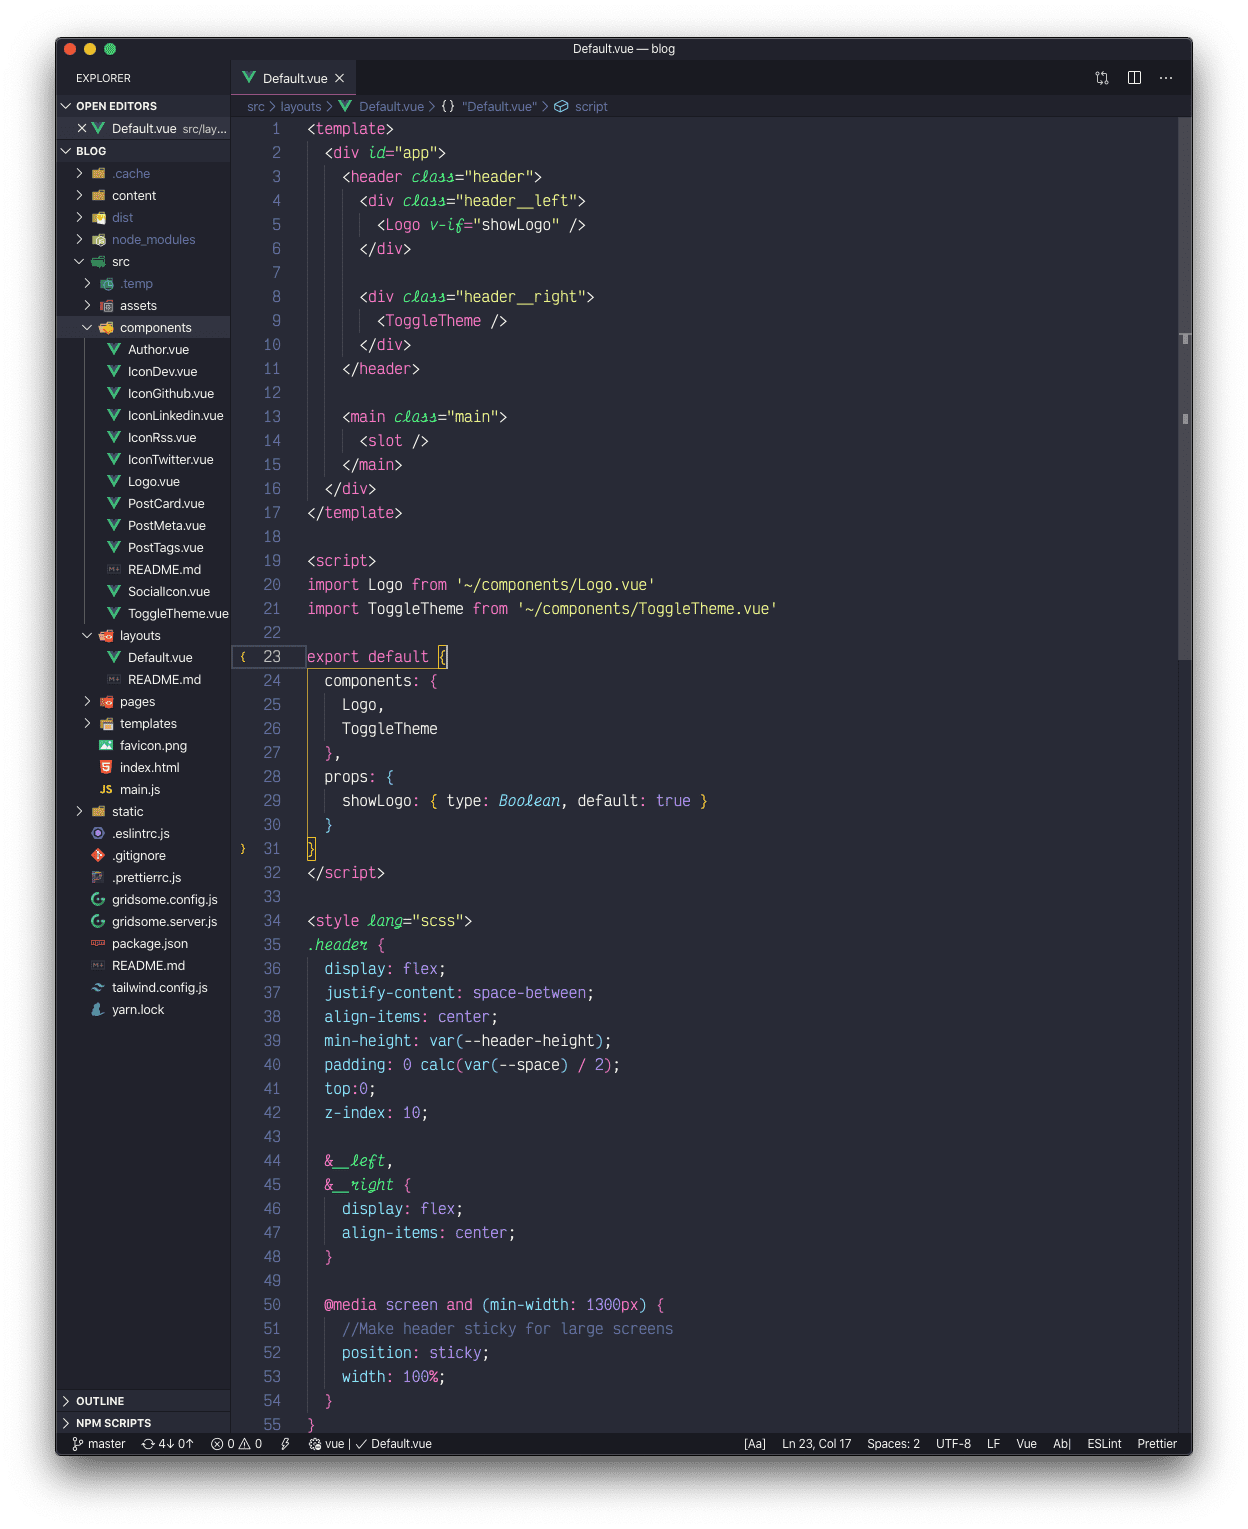Split the editor with the split icon
The height and width of the screenshot is (1529, 1248).
point(1134,78)
